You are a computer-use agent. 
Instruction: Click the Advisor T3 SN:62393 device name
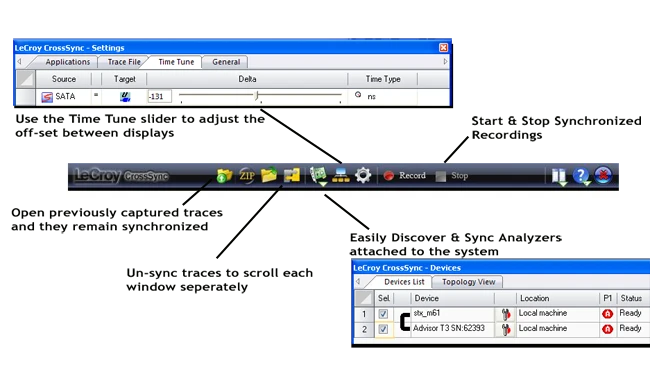[449, 328]
